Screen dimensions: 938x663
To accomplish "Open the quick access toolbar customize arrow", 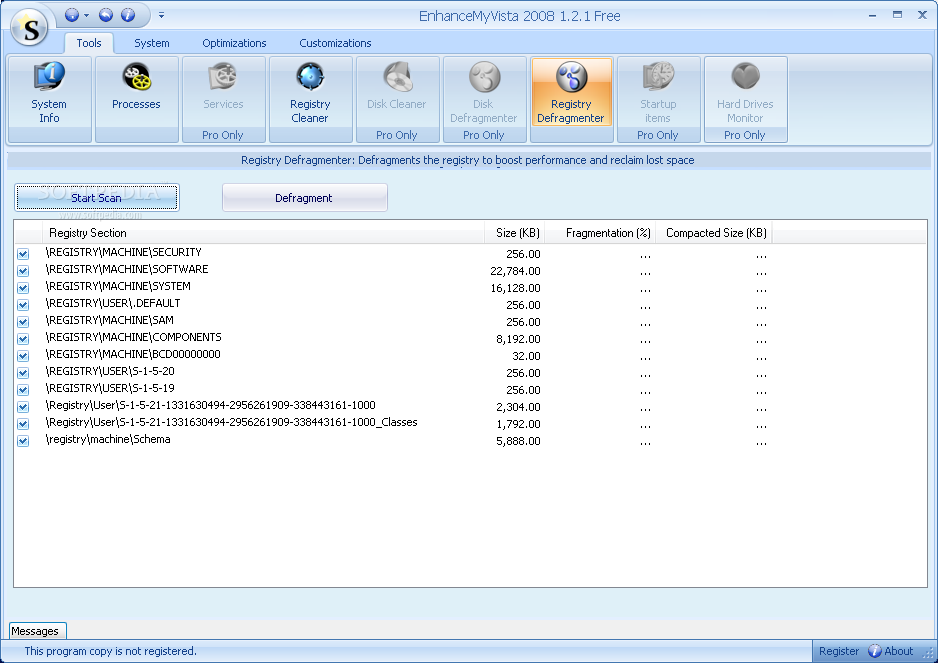I will (x=162, y=16).
